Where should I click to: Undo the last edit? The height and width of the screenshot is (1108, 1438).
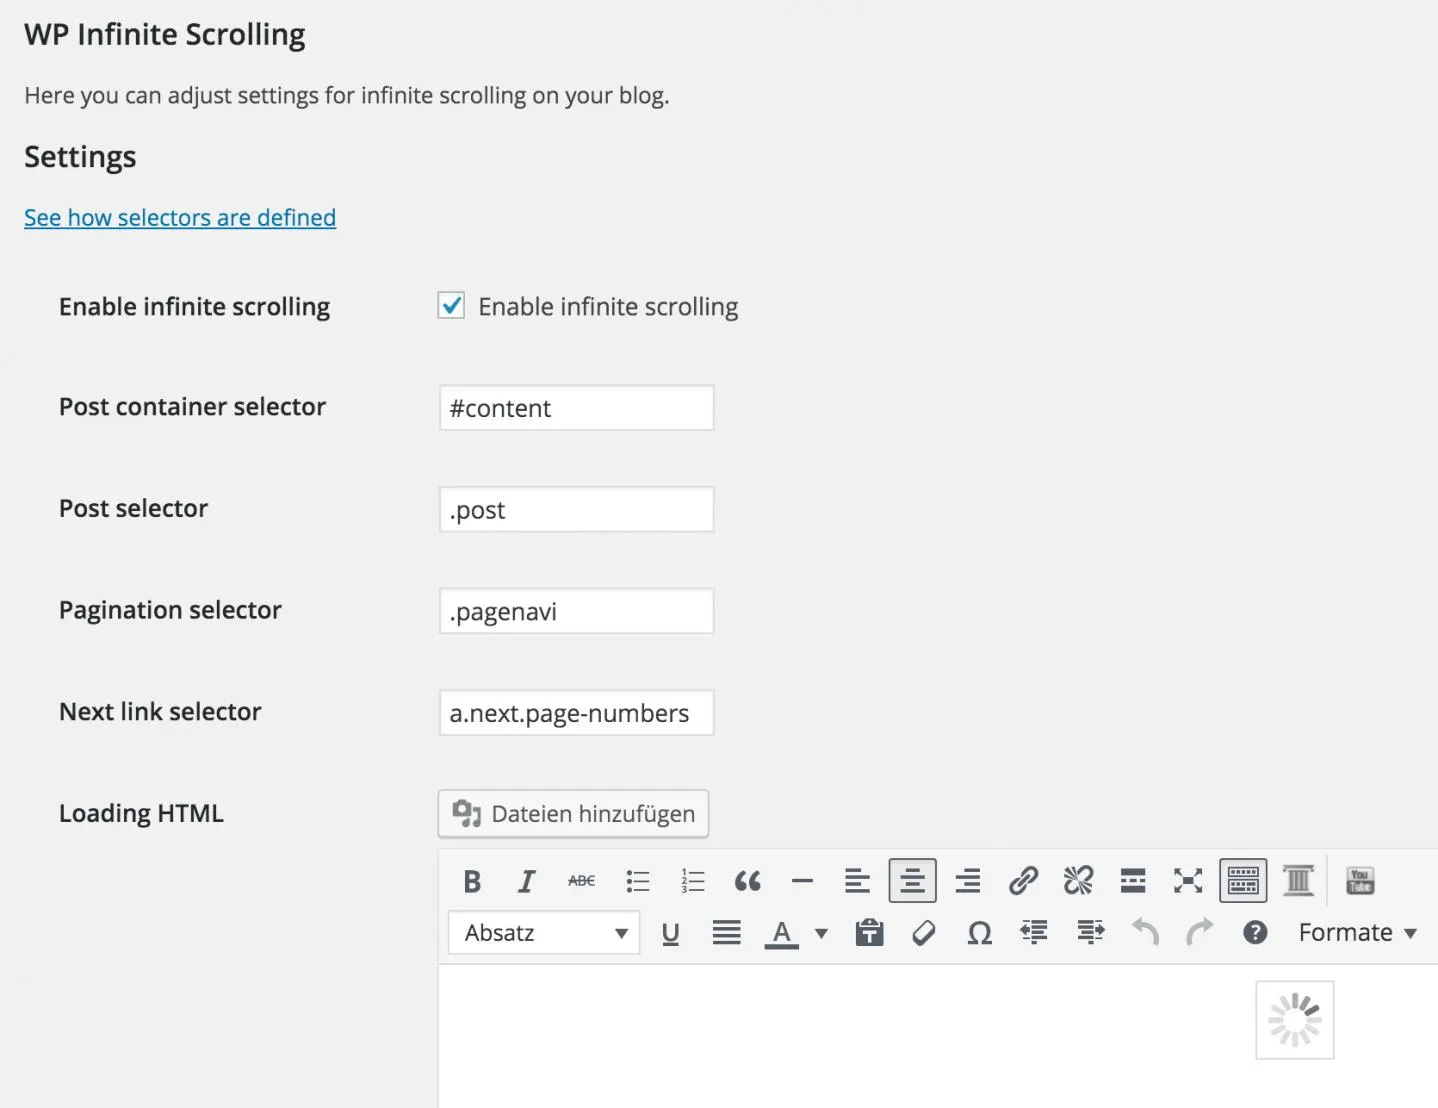(1145, 933)
